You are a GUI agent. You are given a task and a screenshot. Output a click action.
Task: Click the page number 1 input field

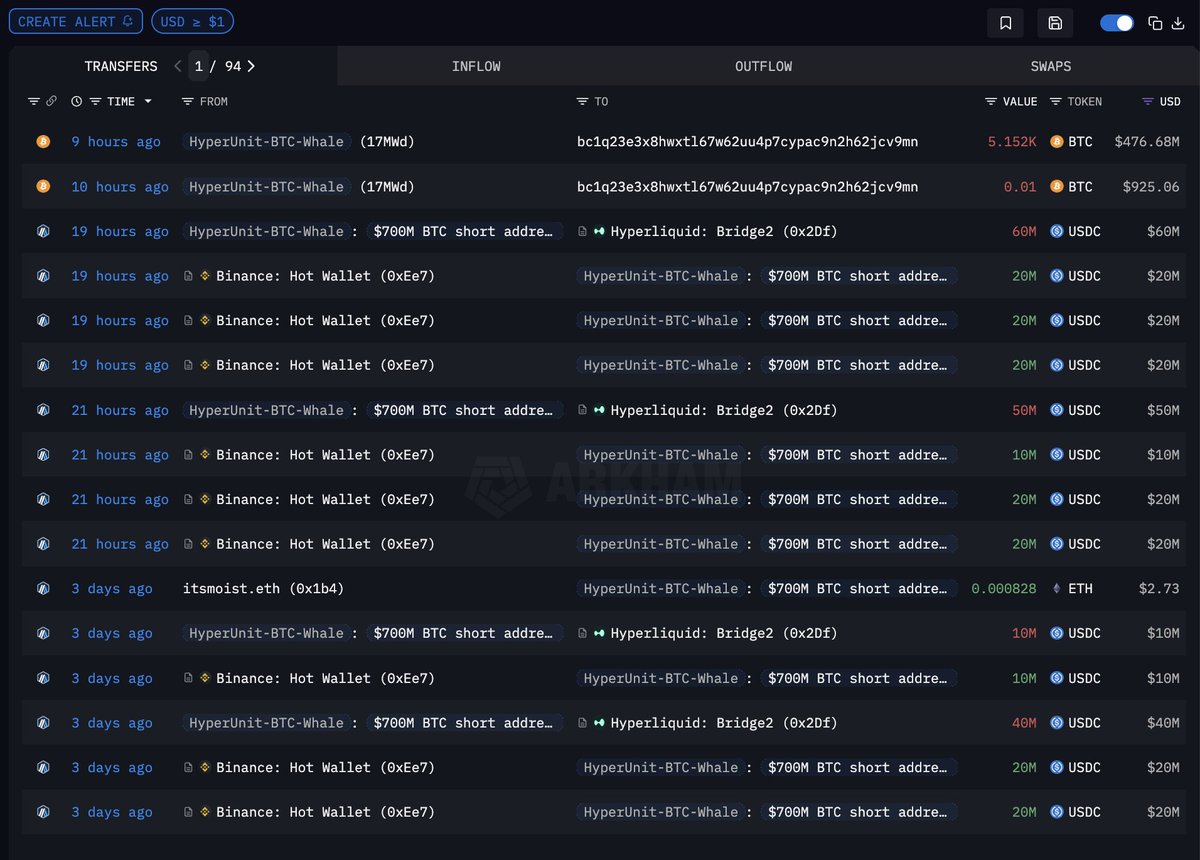coord(199,66)
